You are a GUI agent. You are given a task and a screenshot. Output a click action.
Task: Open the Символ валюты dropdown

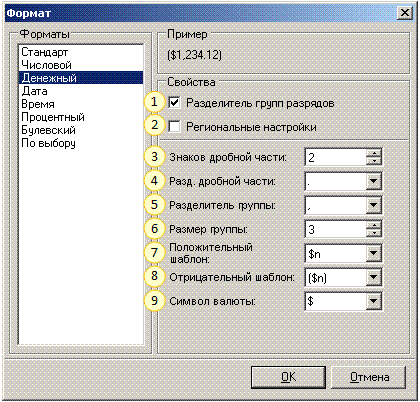pyautogui.click(x=374, y=301)
